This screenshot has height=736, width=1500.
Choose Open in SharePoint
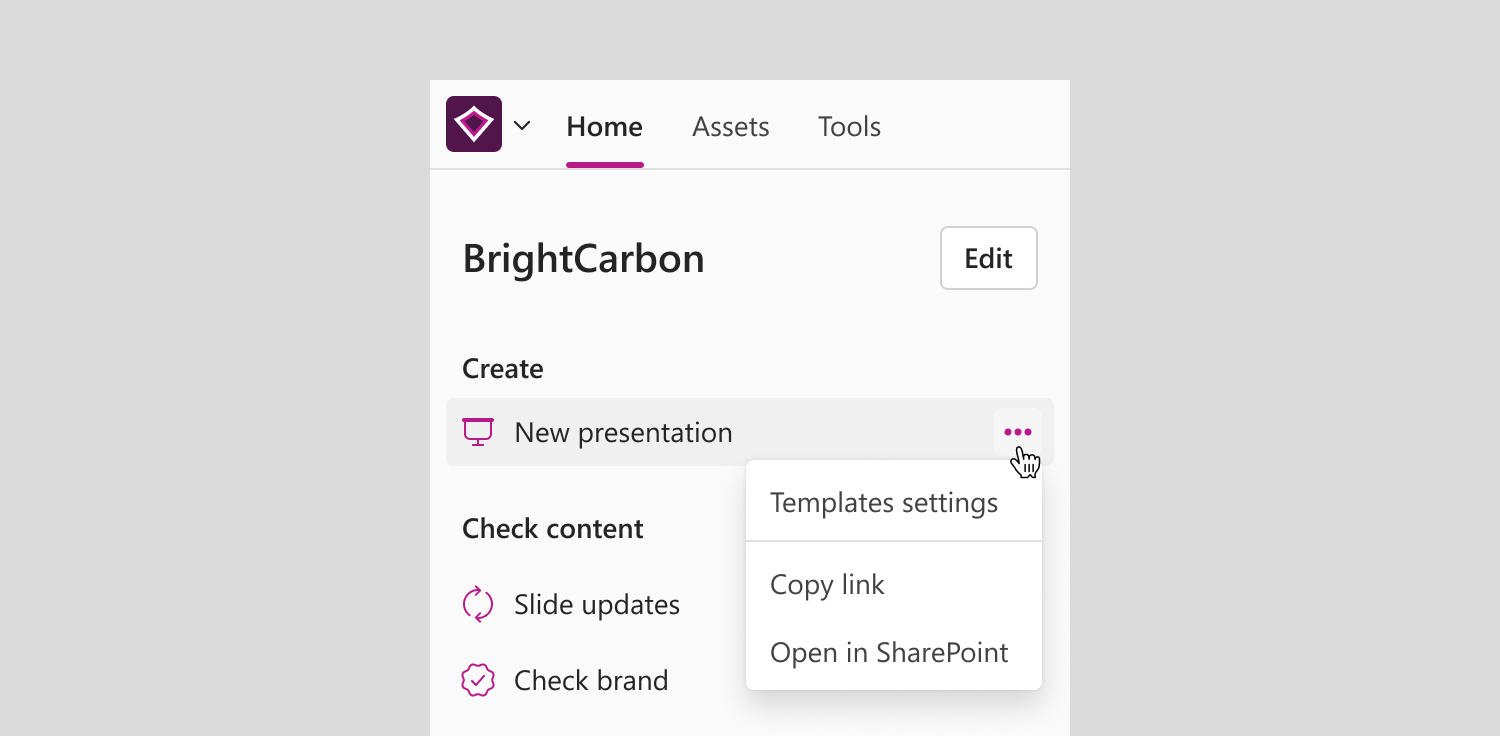(894, 652)
